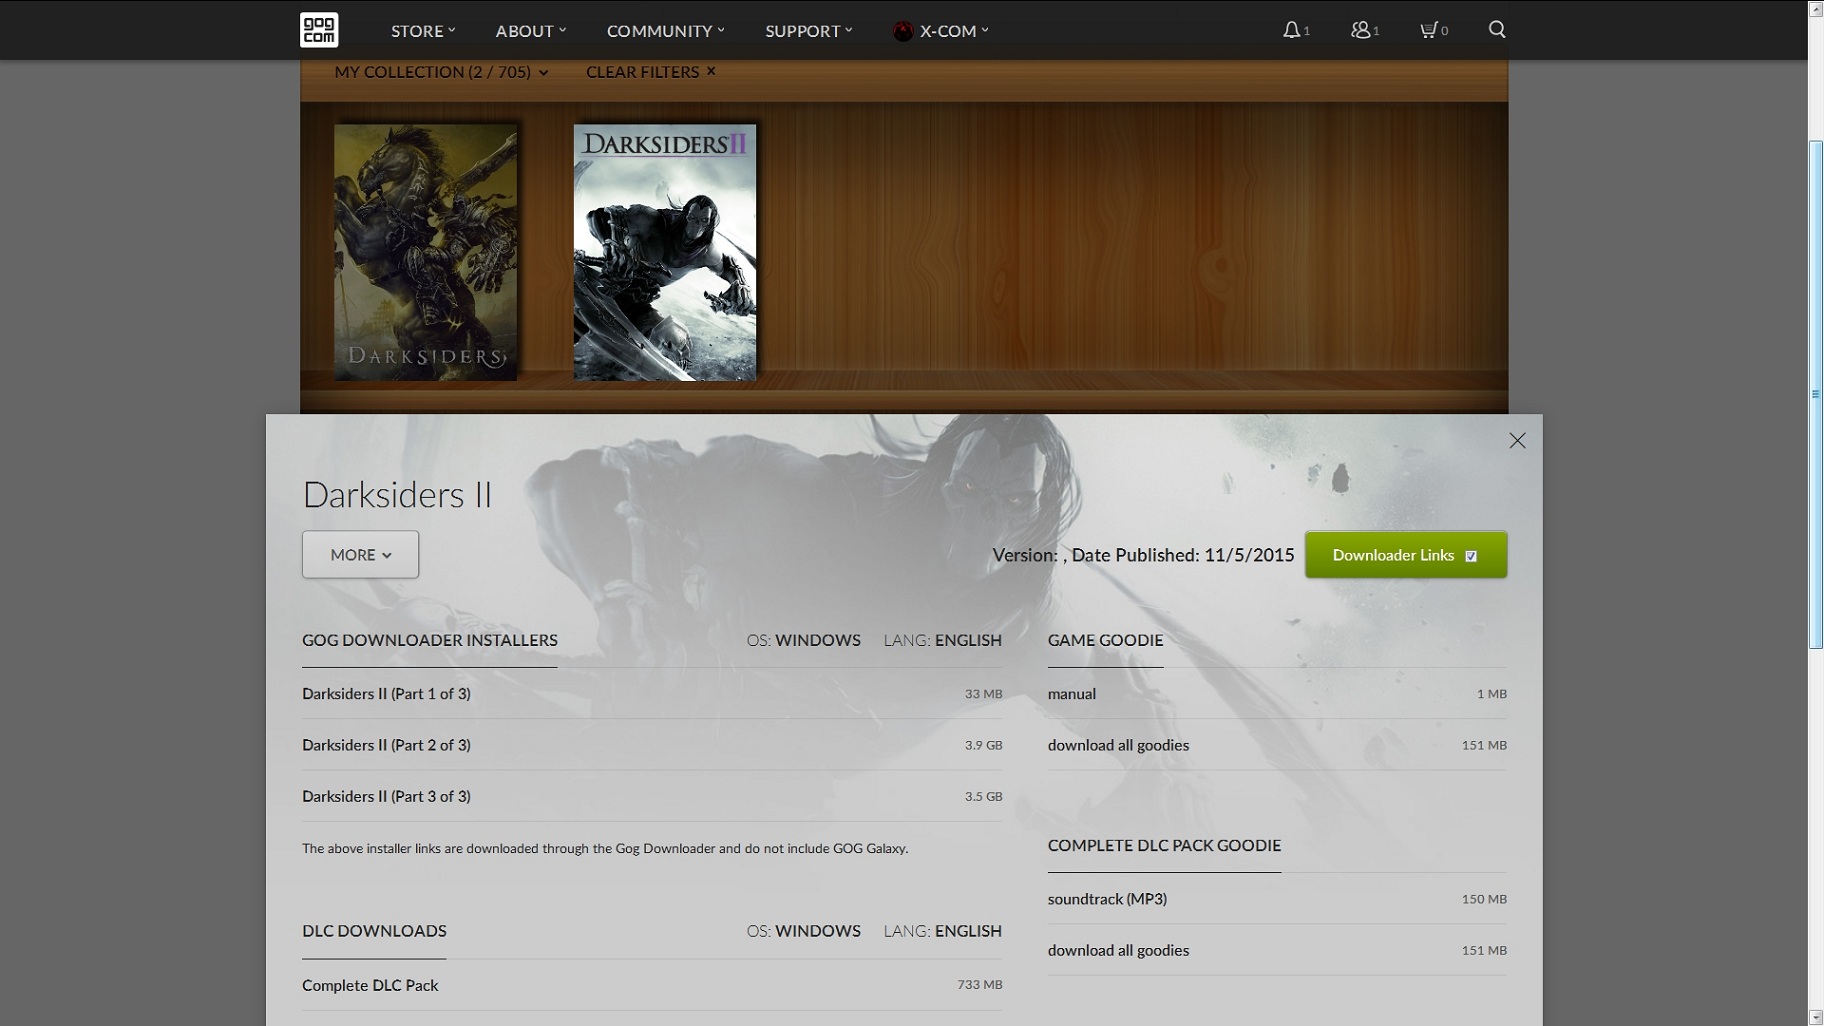Toggle the Downloader Links checkbox

[x=1470, y=556]
